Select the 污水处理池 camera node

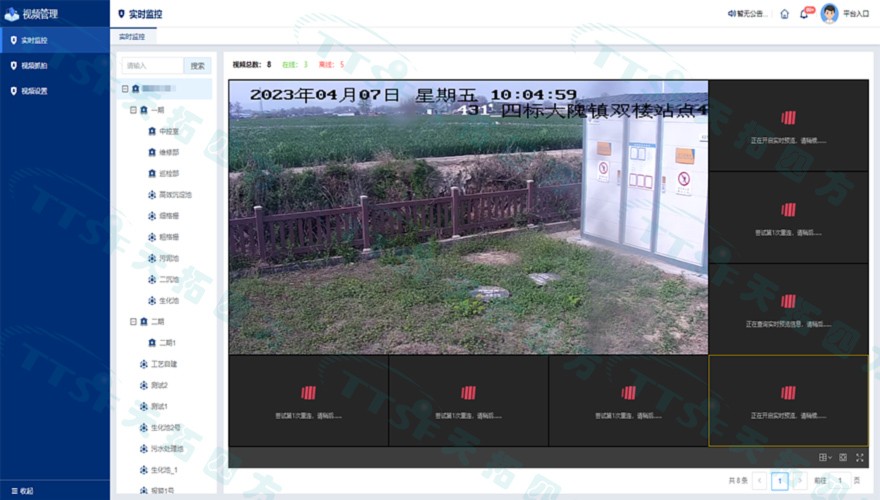[165, 448]
